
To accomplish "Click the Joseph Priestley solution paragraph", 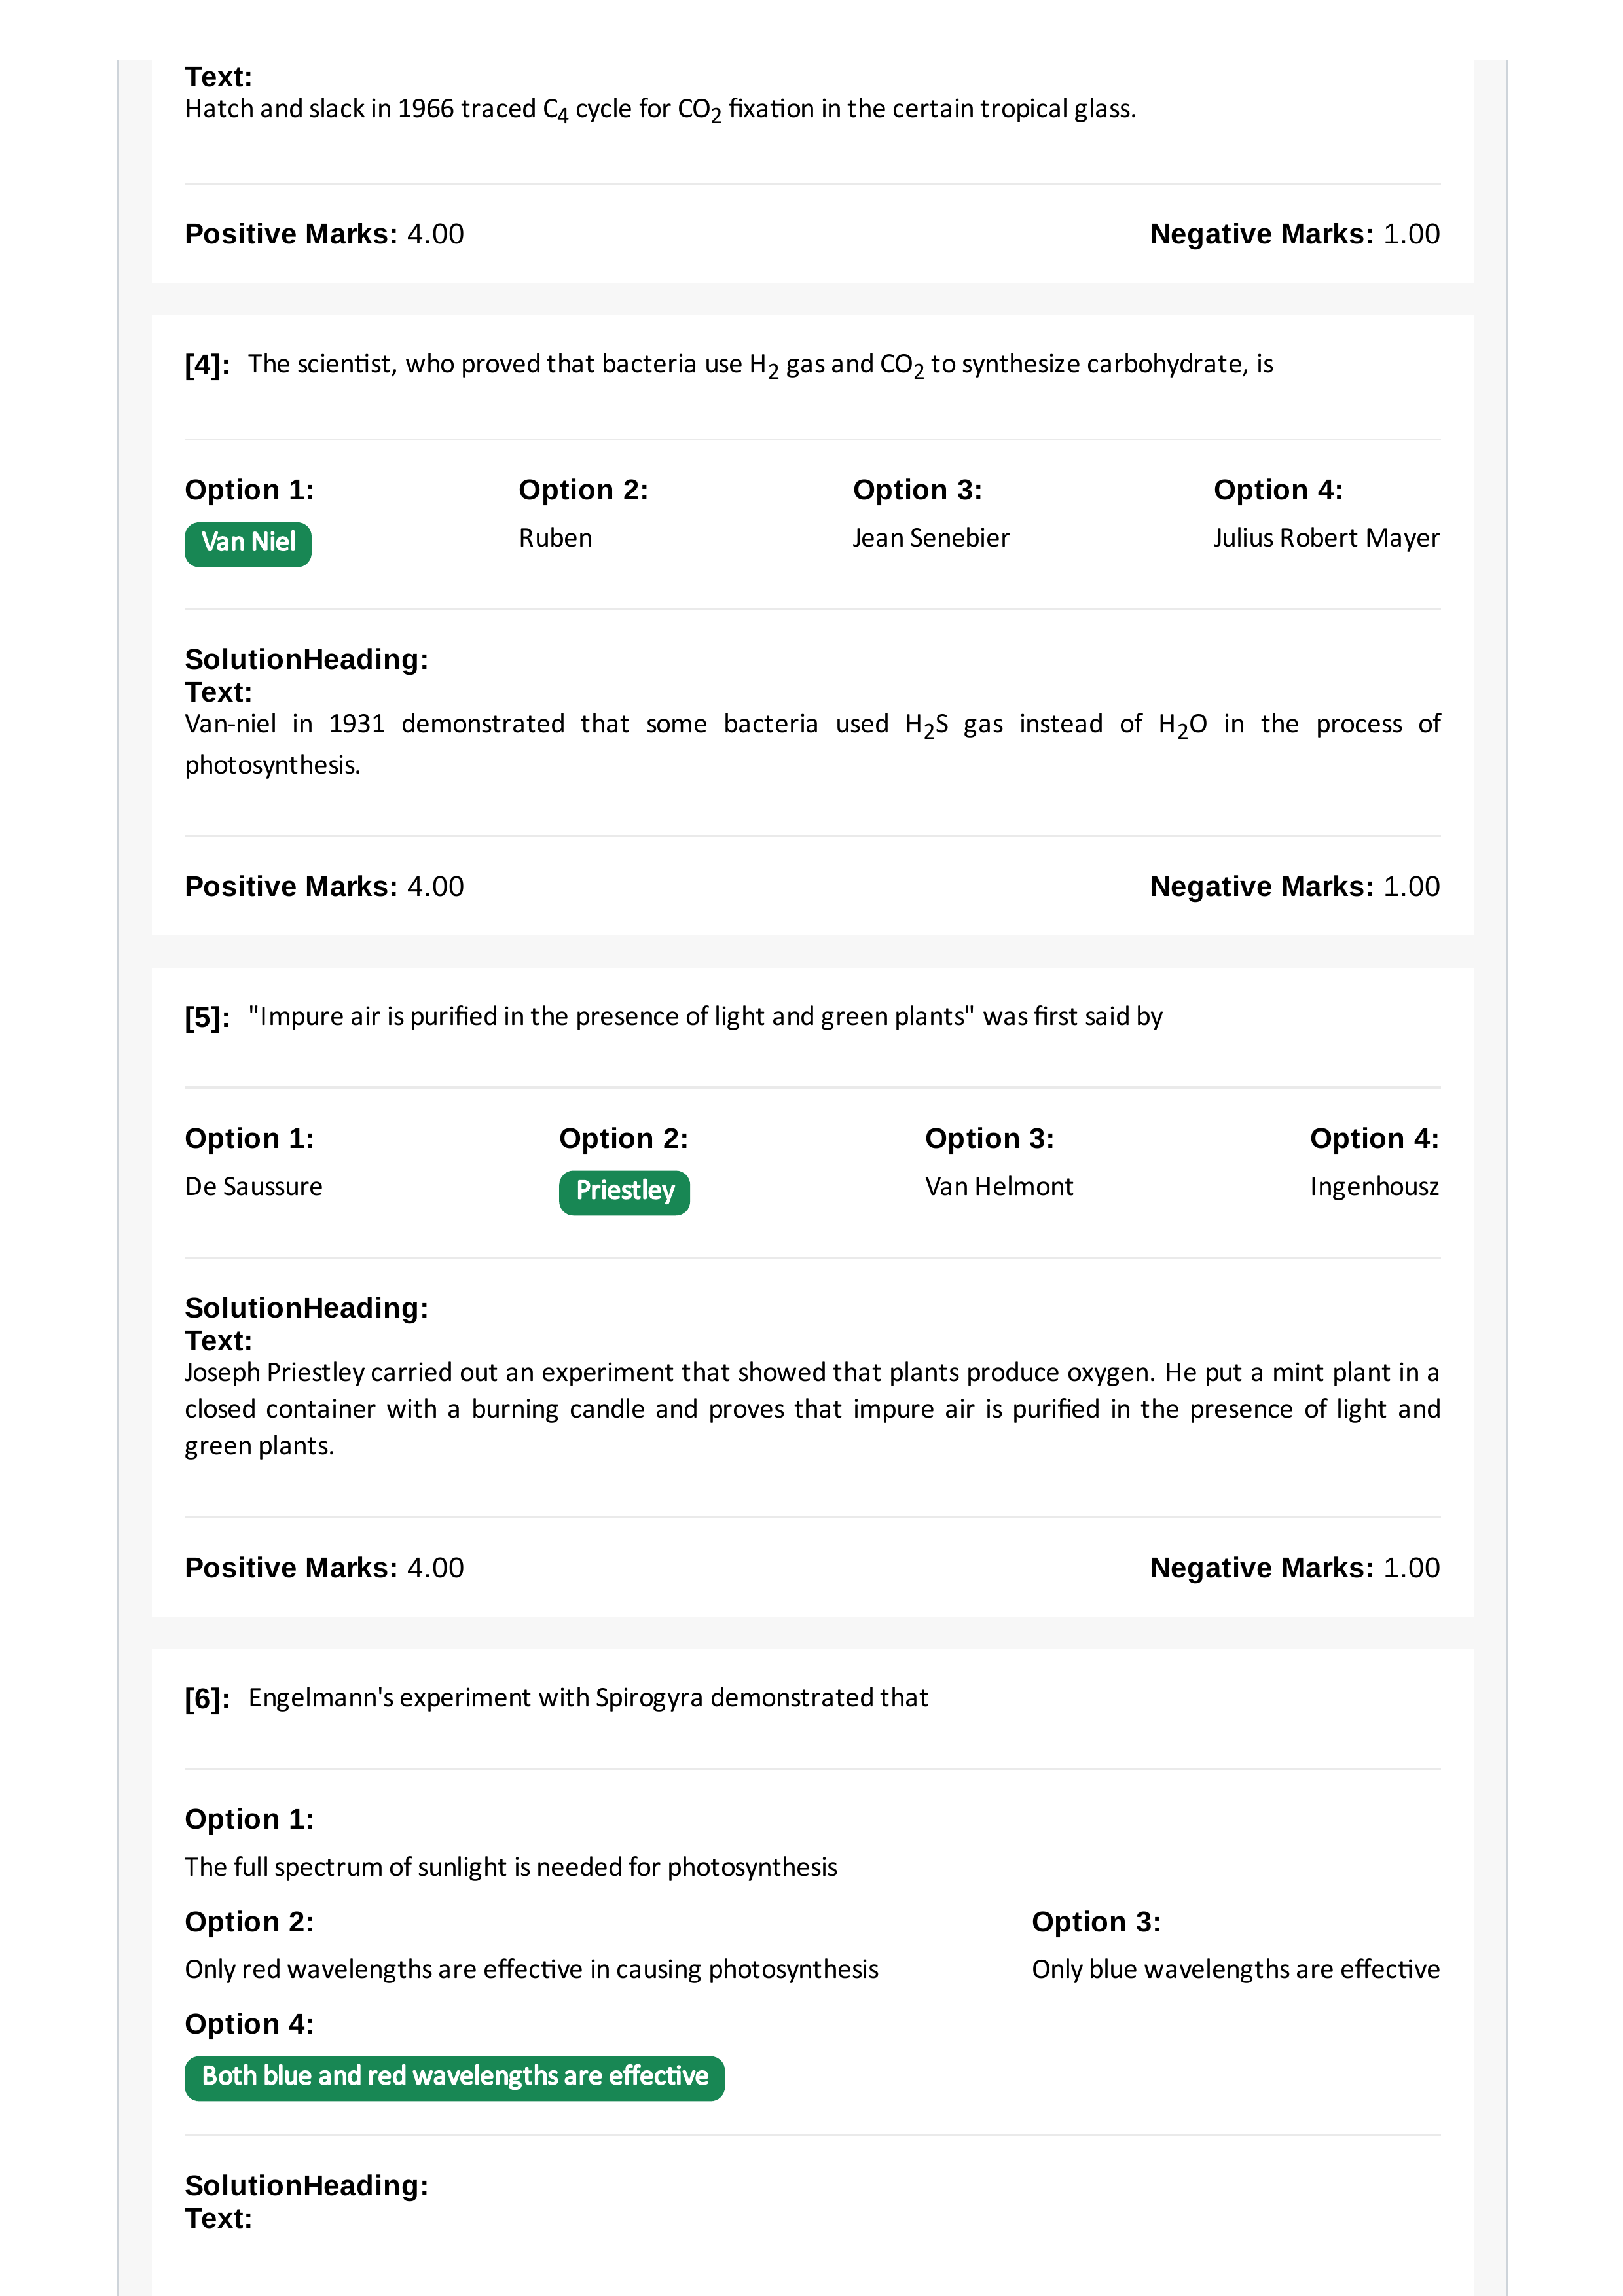I will click(812, 1408).
